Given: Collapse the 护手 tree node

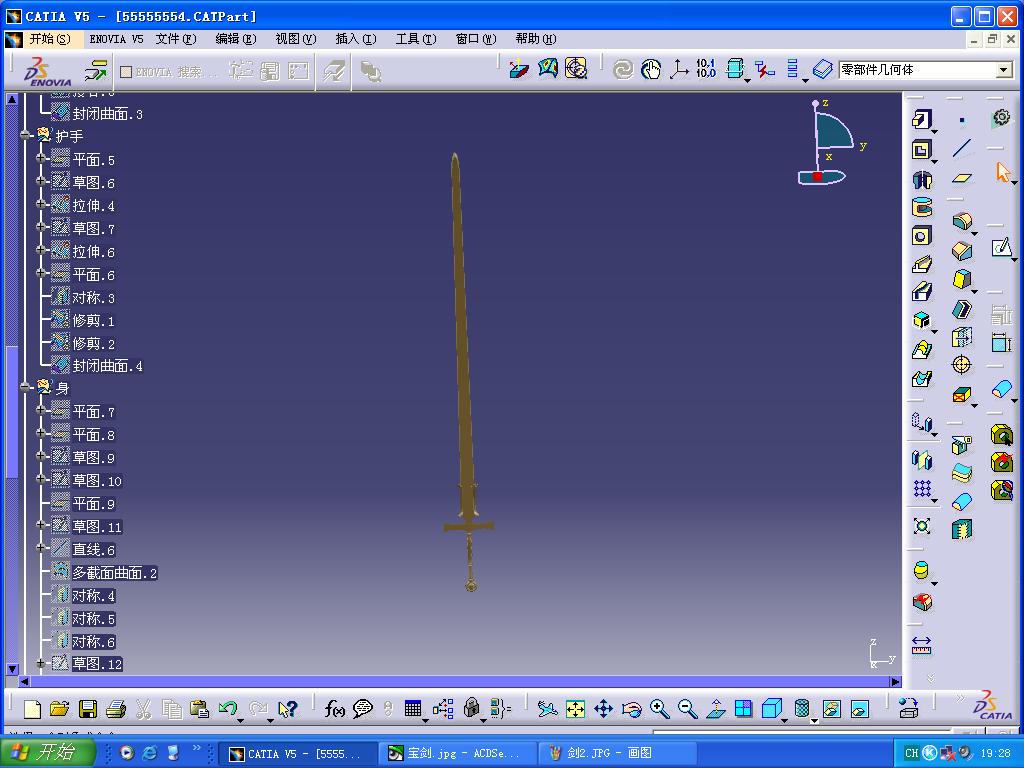Looking at the screenshot, I should 25,136.
